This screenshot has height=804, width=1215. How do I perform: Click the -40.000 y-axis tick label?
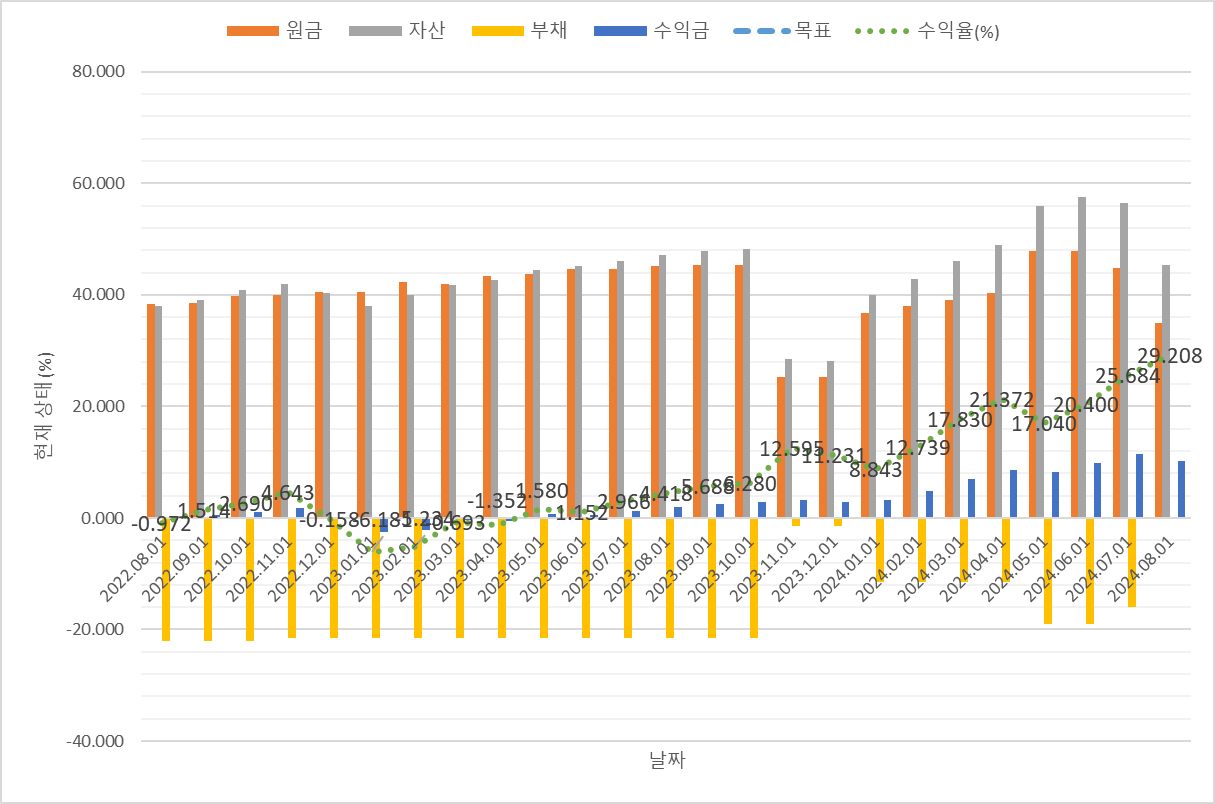click(93, 741)
